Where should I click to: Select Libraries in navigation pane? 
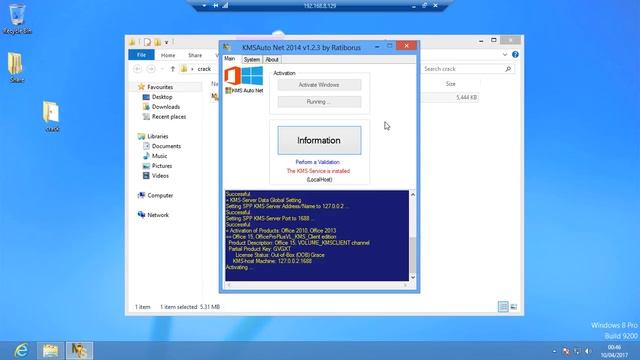click(x=158, y=136)
